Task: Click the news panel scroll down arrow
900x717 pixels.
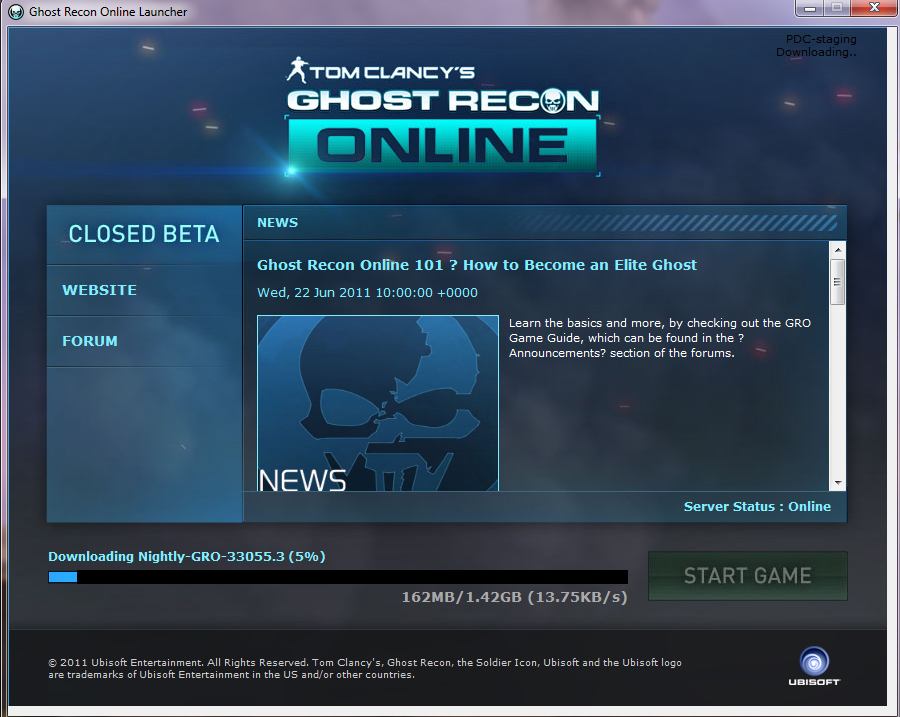Action: [838, 483]
